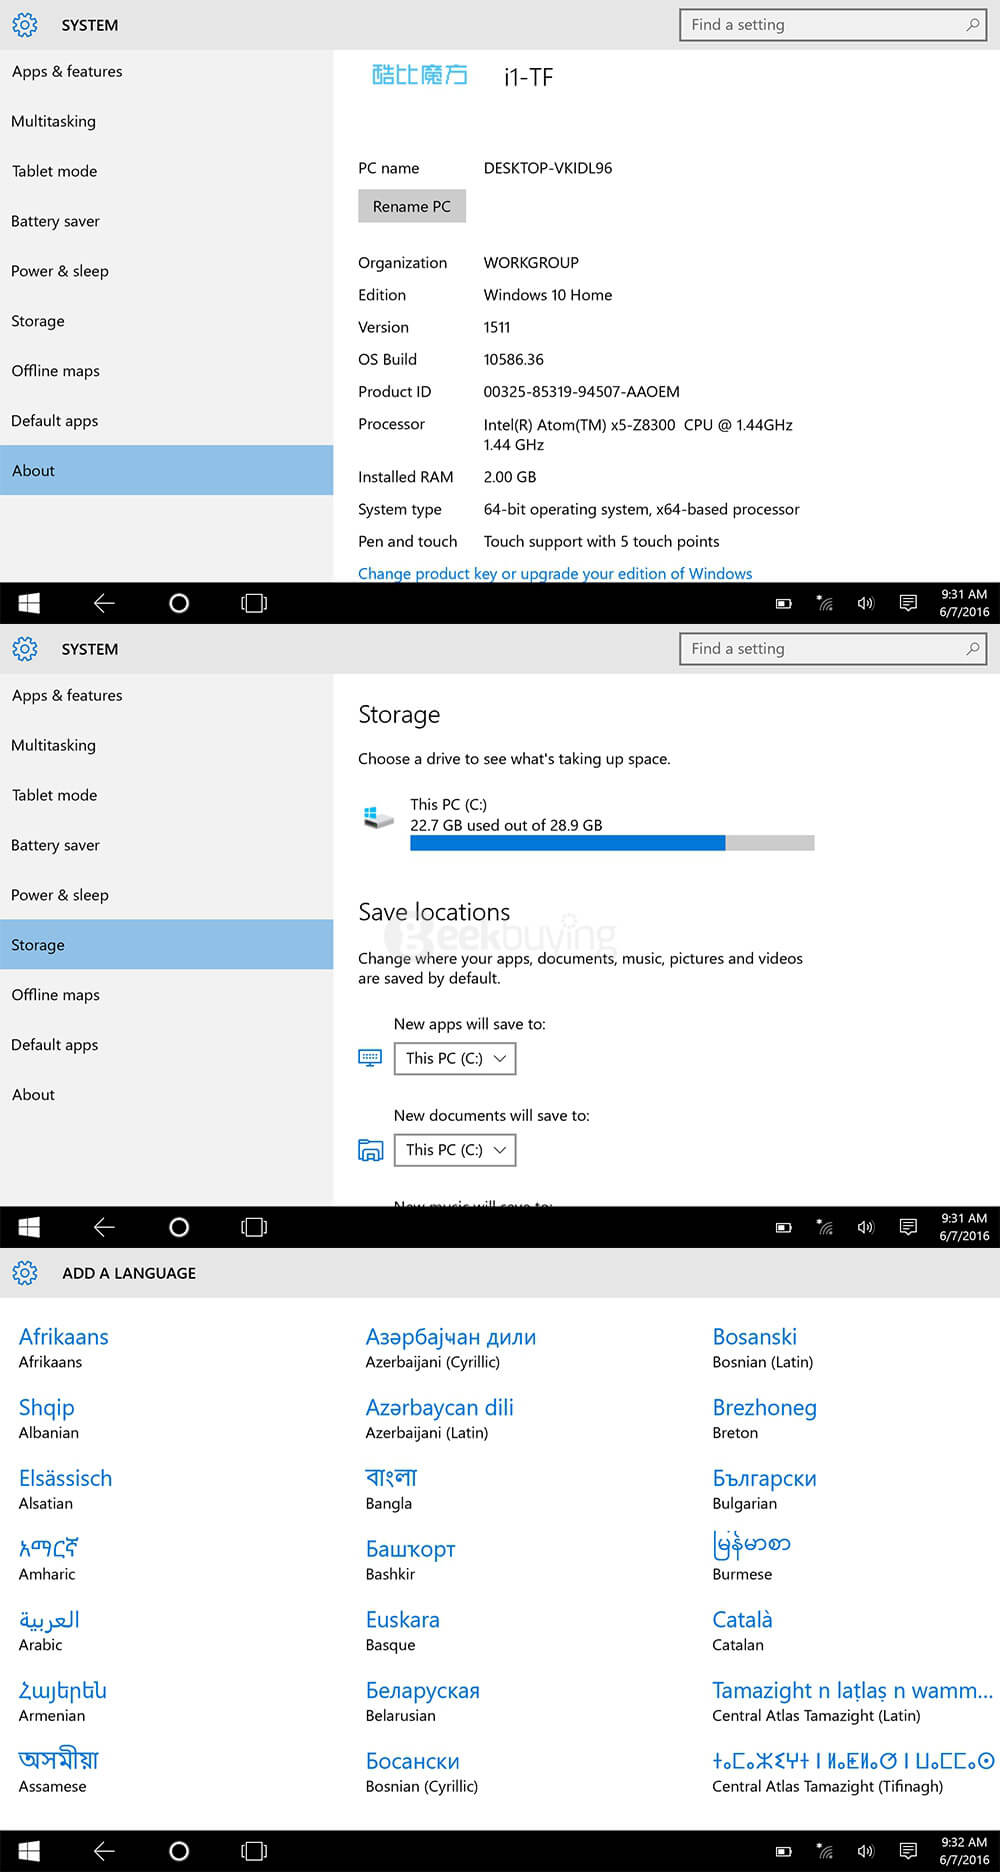Click the folder icon beside New documents dropdown
1000x1872 pixels.
pyautogui.click(x=370, y=1150)
